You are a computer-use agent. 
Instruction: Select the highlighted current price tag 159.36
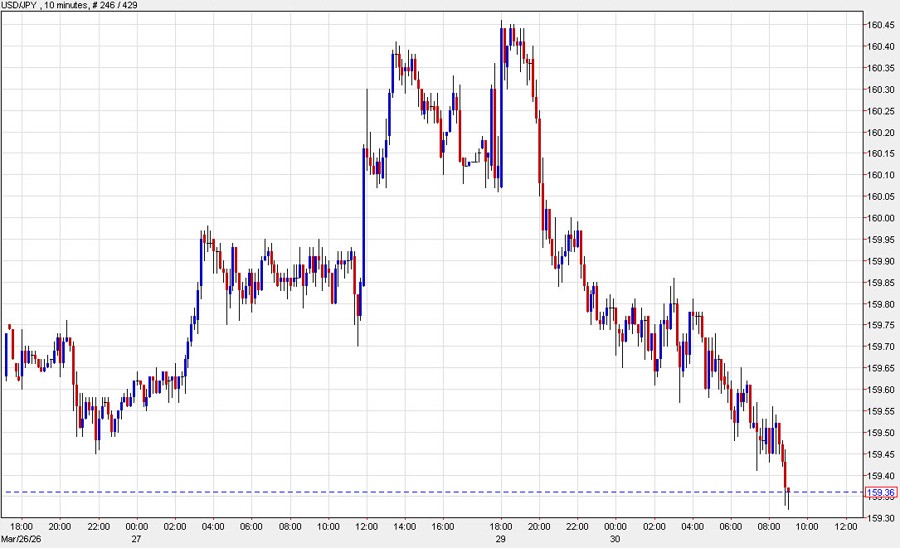tap(880, 492)
